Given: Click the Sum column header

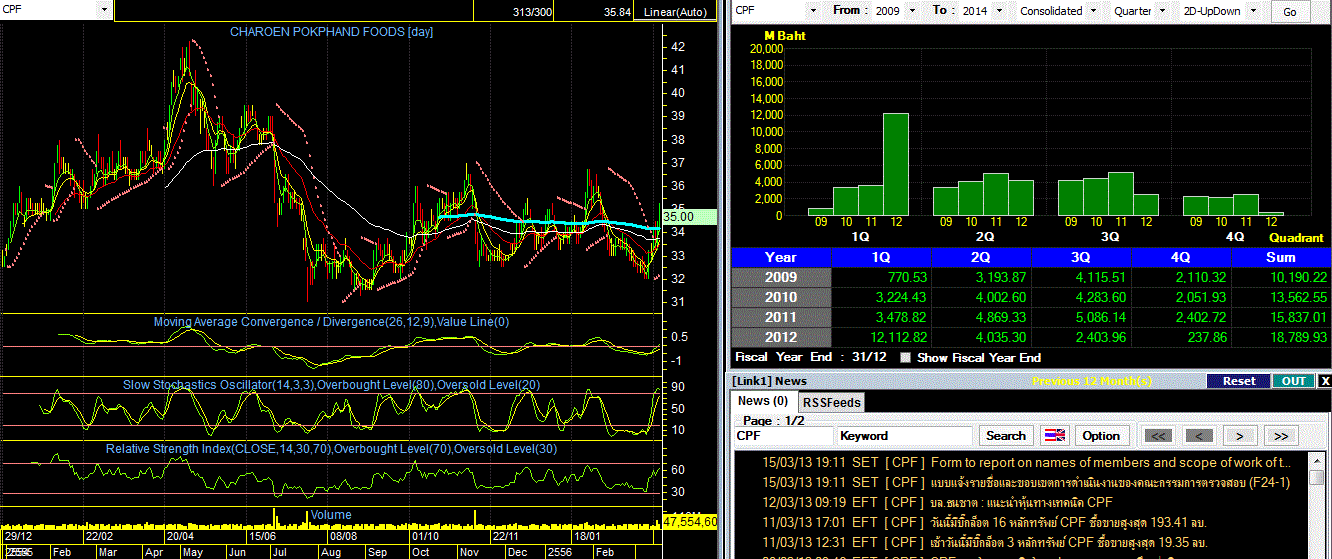Looking at the screenshot, I should tap(1281, 257).
